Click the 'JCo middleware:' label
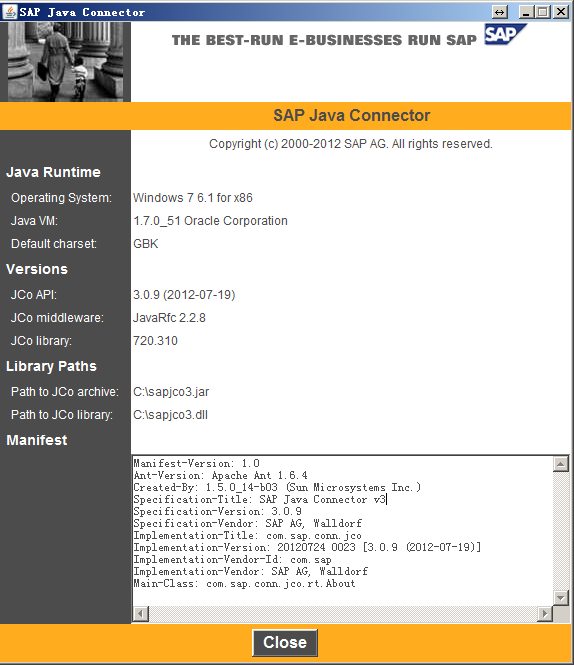 (57, 318)
